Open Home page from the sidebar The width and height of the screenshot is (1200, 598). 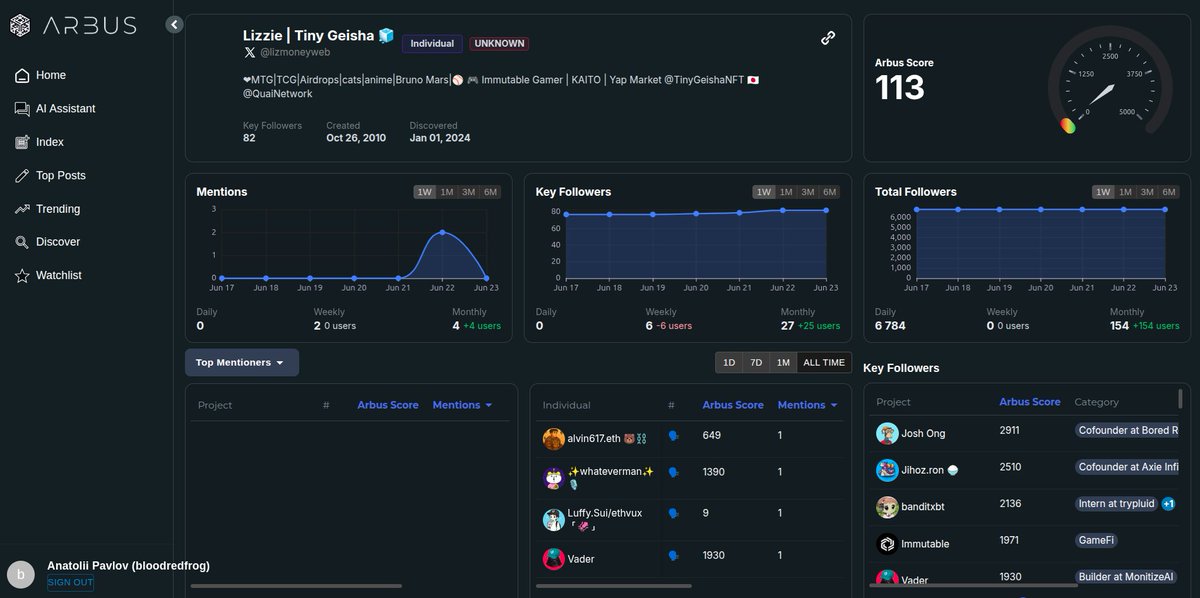[51, 75]
